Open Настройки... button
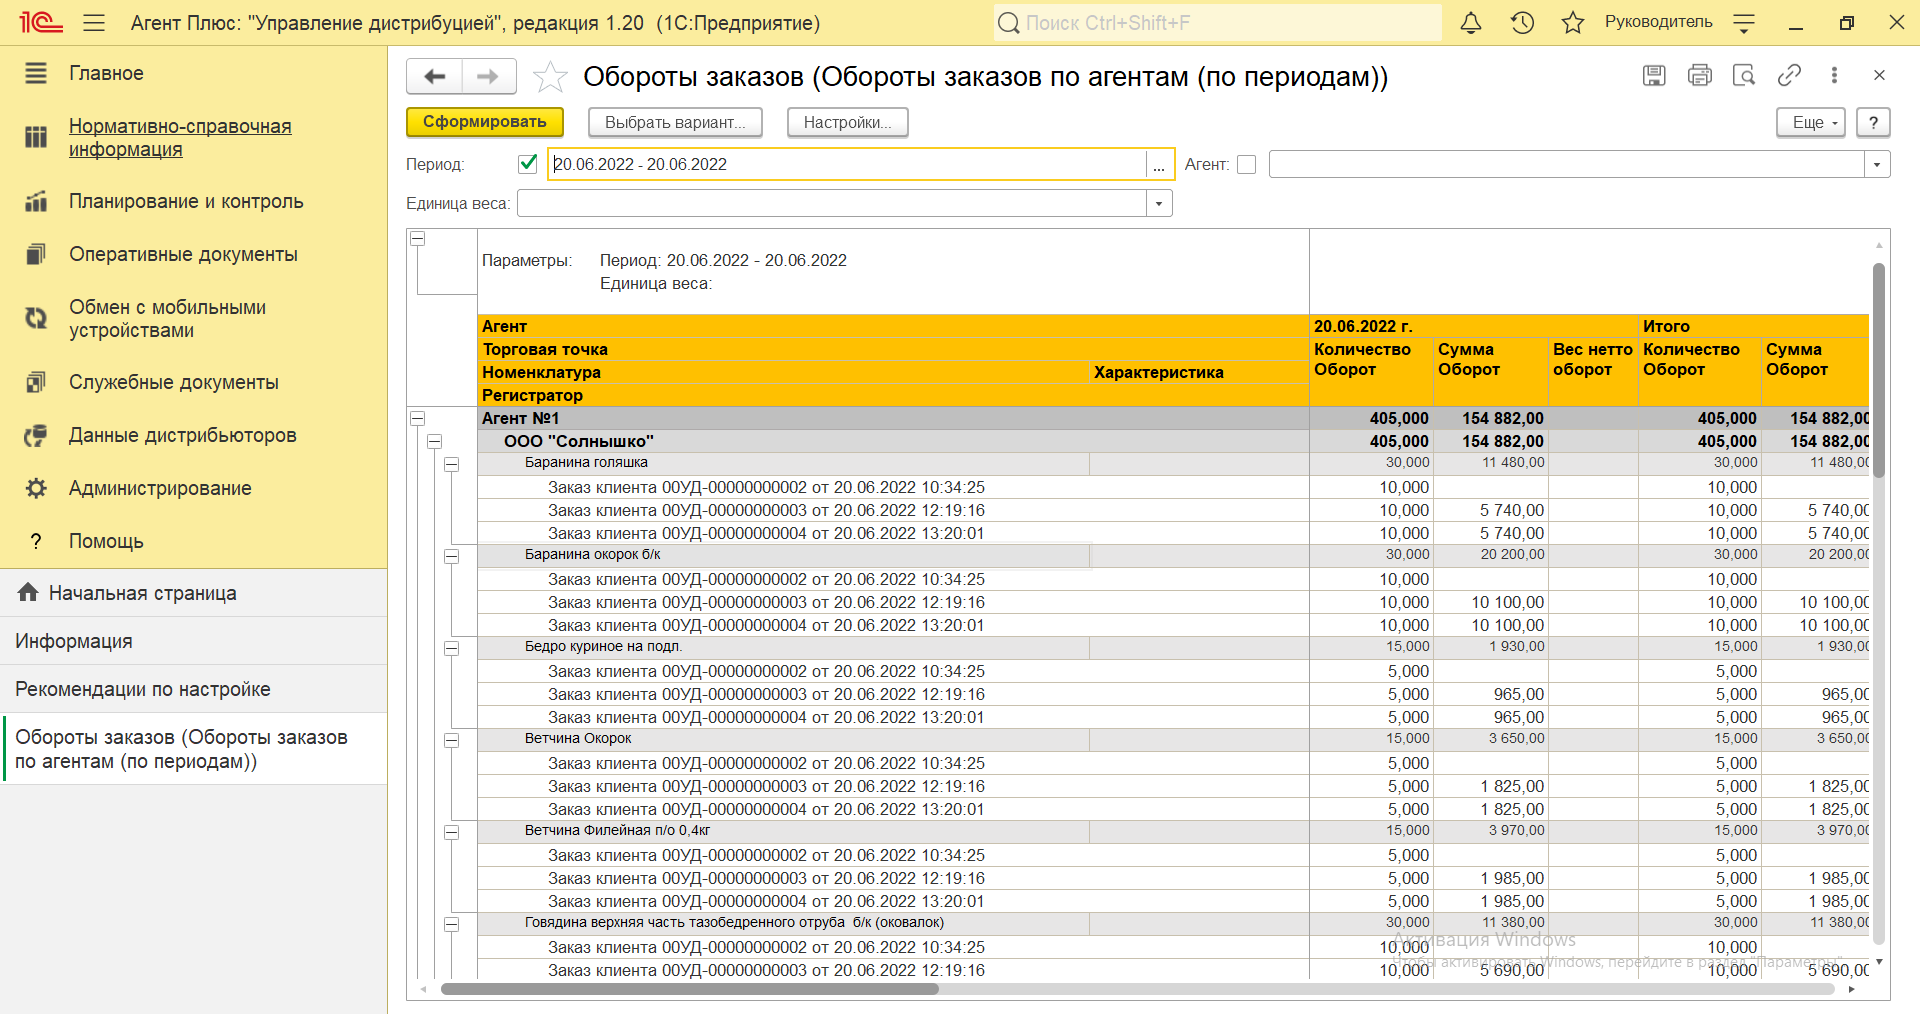Image resolution: width=1920 pixels, height=1014 pixels. pos(847,122)
